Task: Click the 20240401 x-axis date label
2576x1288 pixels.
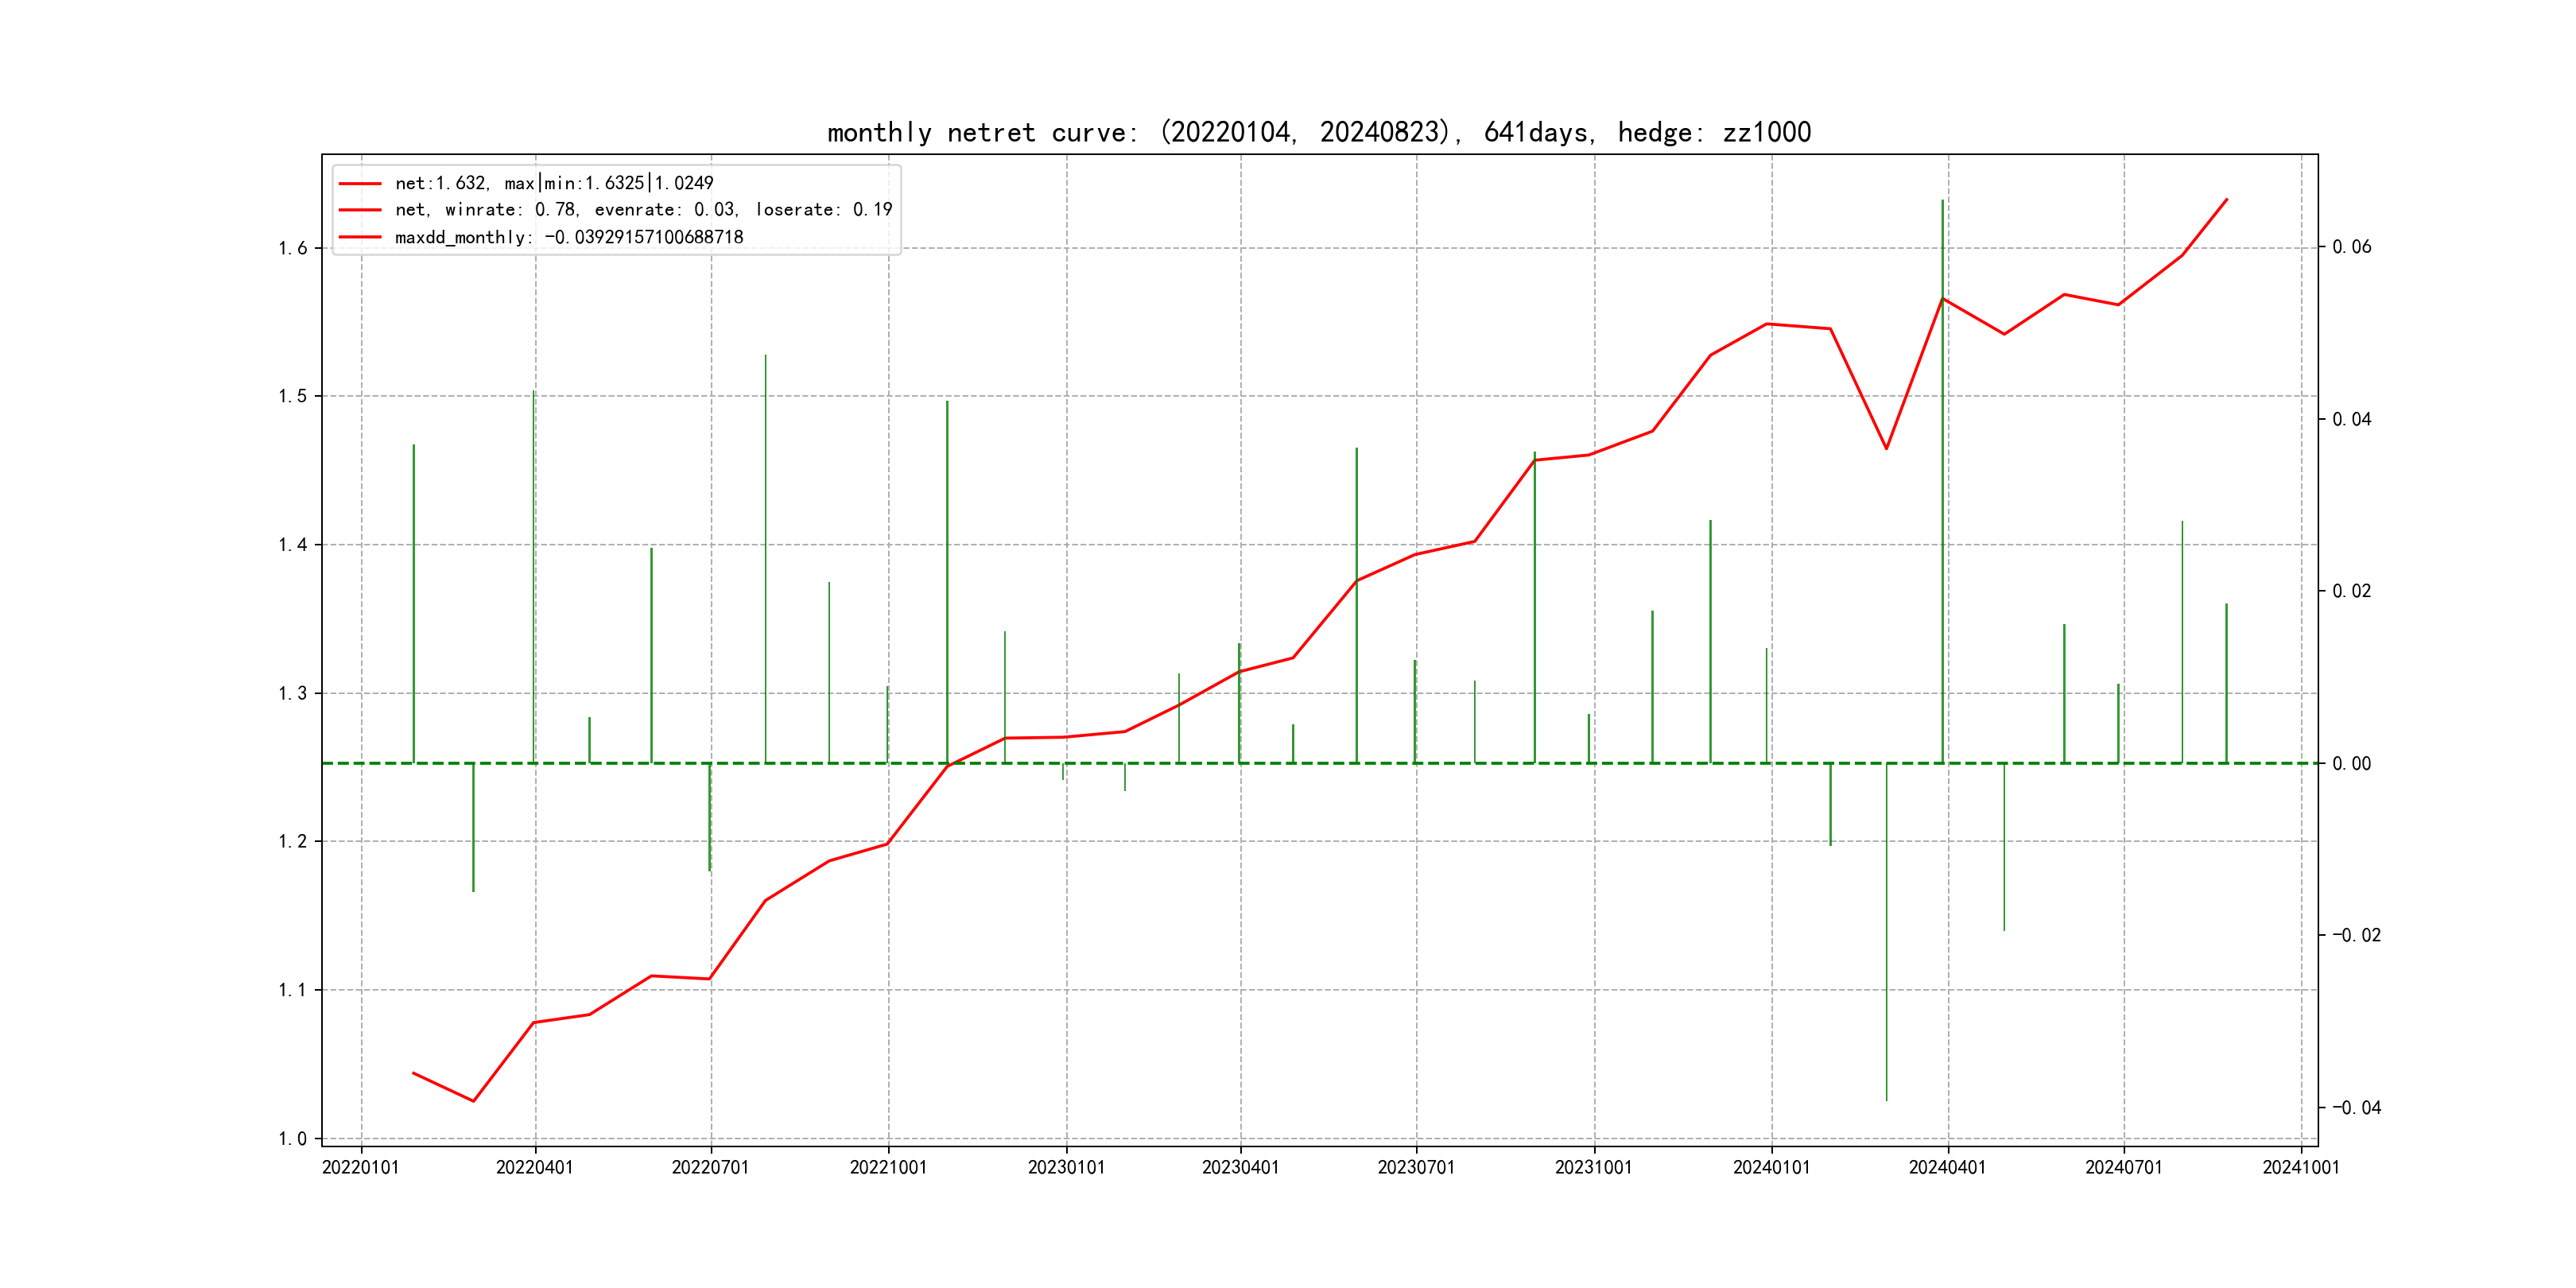Action: point(1947,1168)
